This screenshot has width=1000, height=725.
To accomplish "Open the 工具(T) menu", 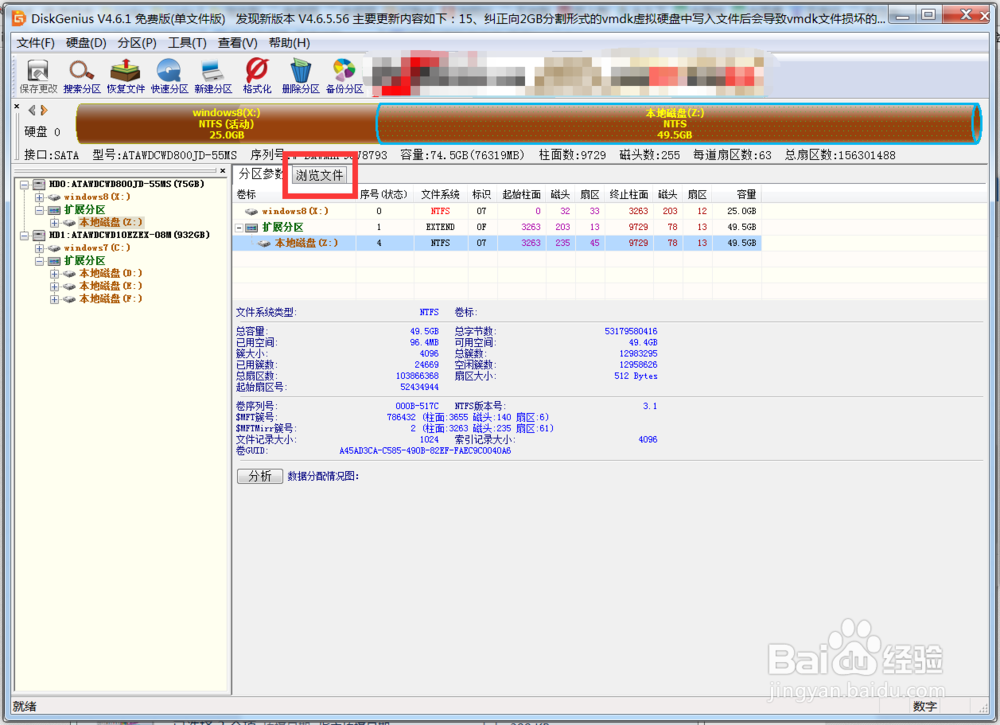I will [187, 43].
